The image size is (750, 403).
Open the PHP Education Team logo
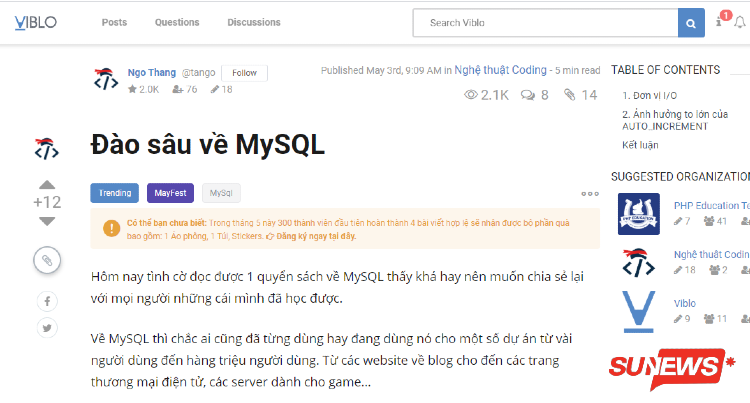pyautogui.click(x=639, y=214)
